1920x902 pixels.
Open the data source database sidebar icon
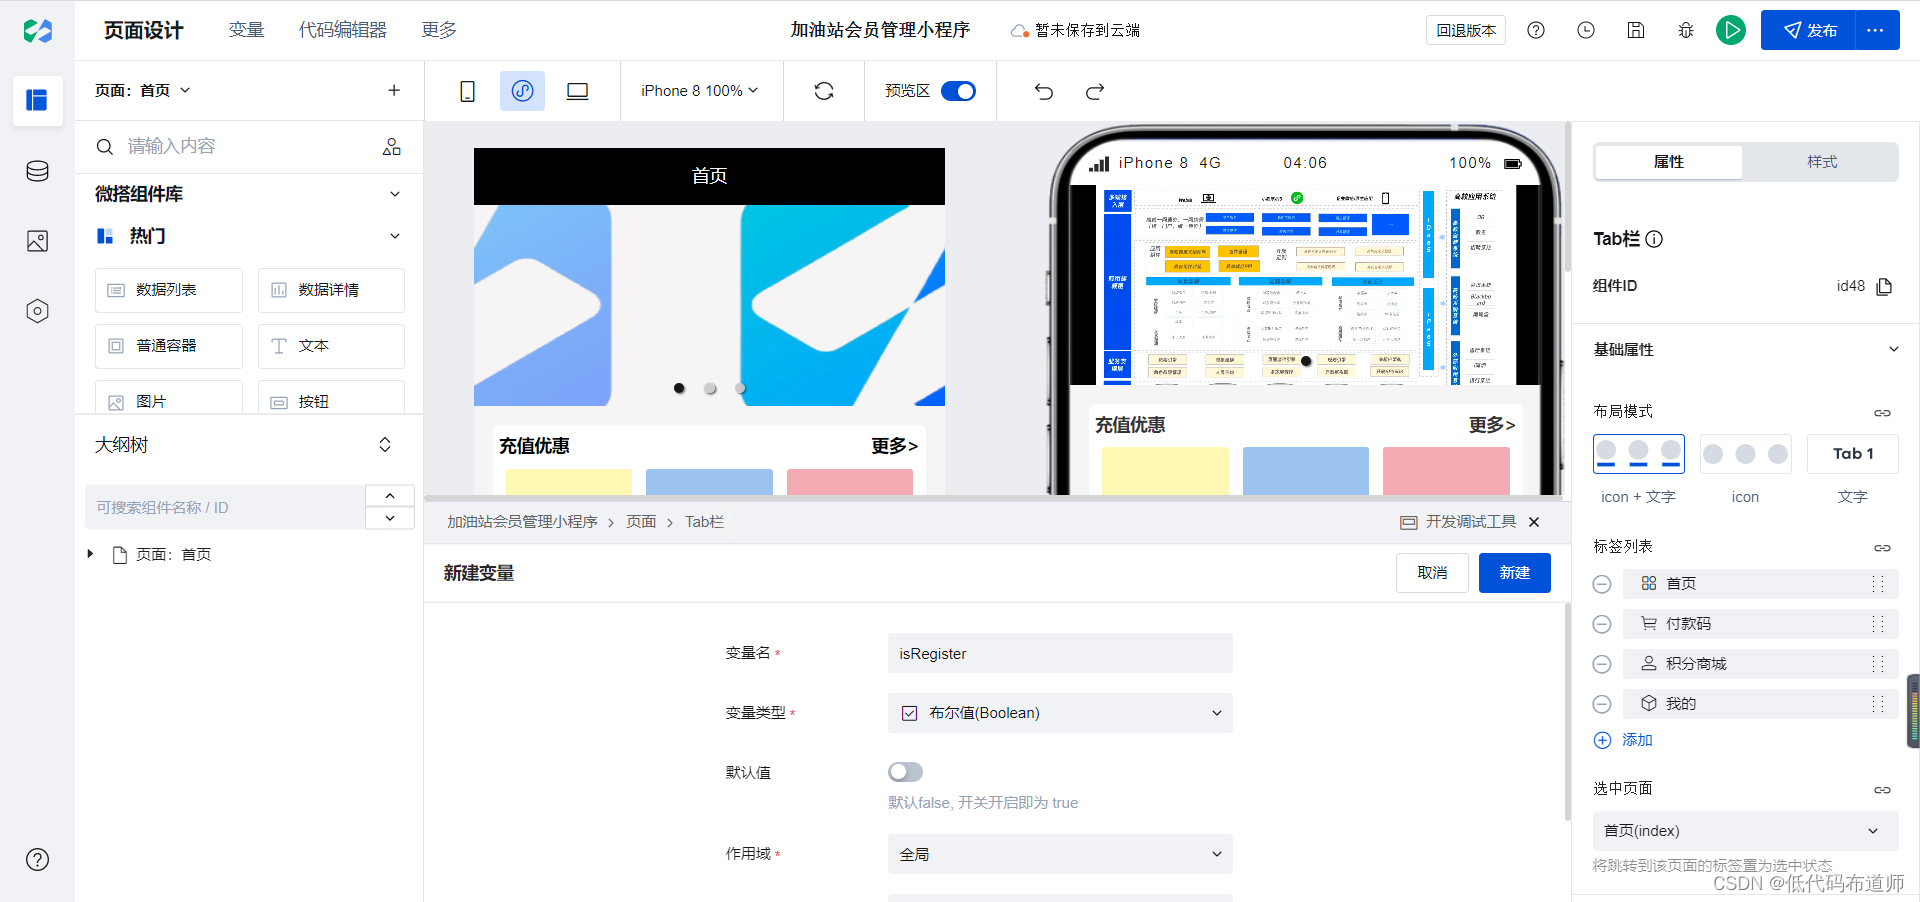click(37, 171)
